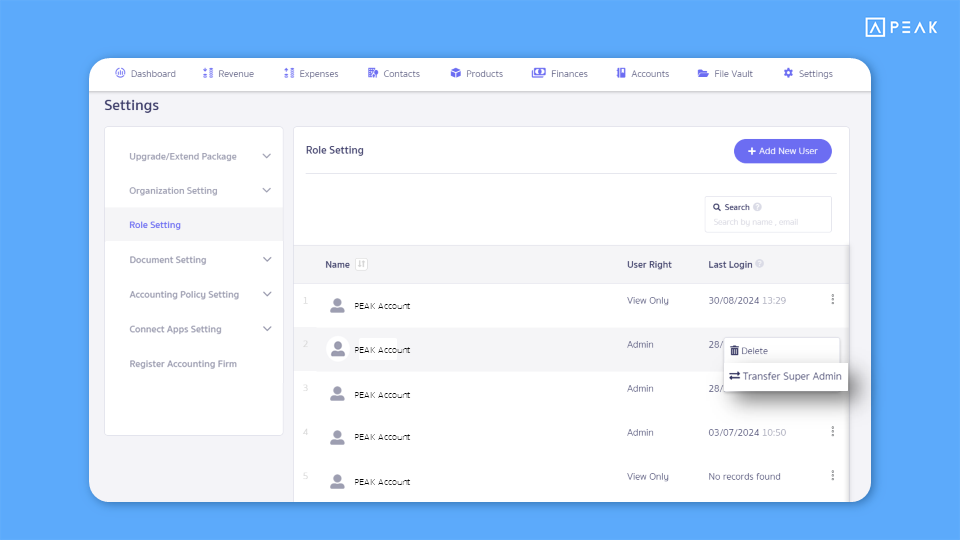Expand the Accounting Policy Setting chevron

(x=267, y=294)
